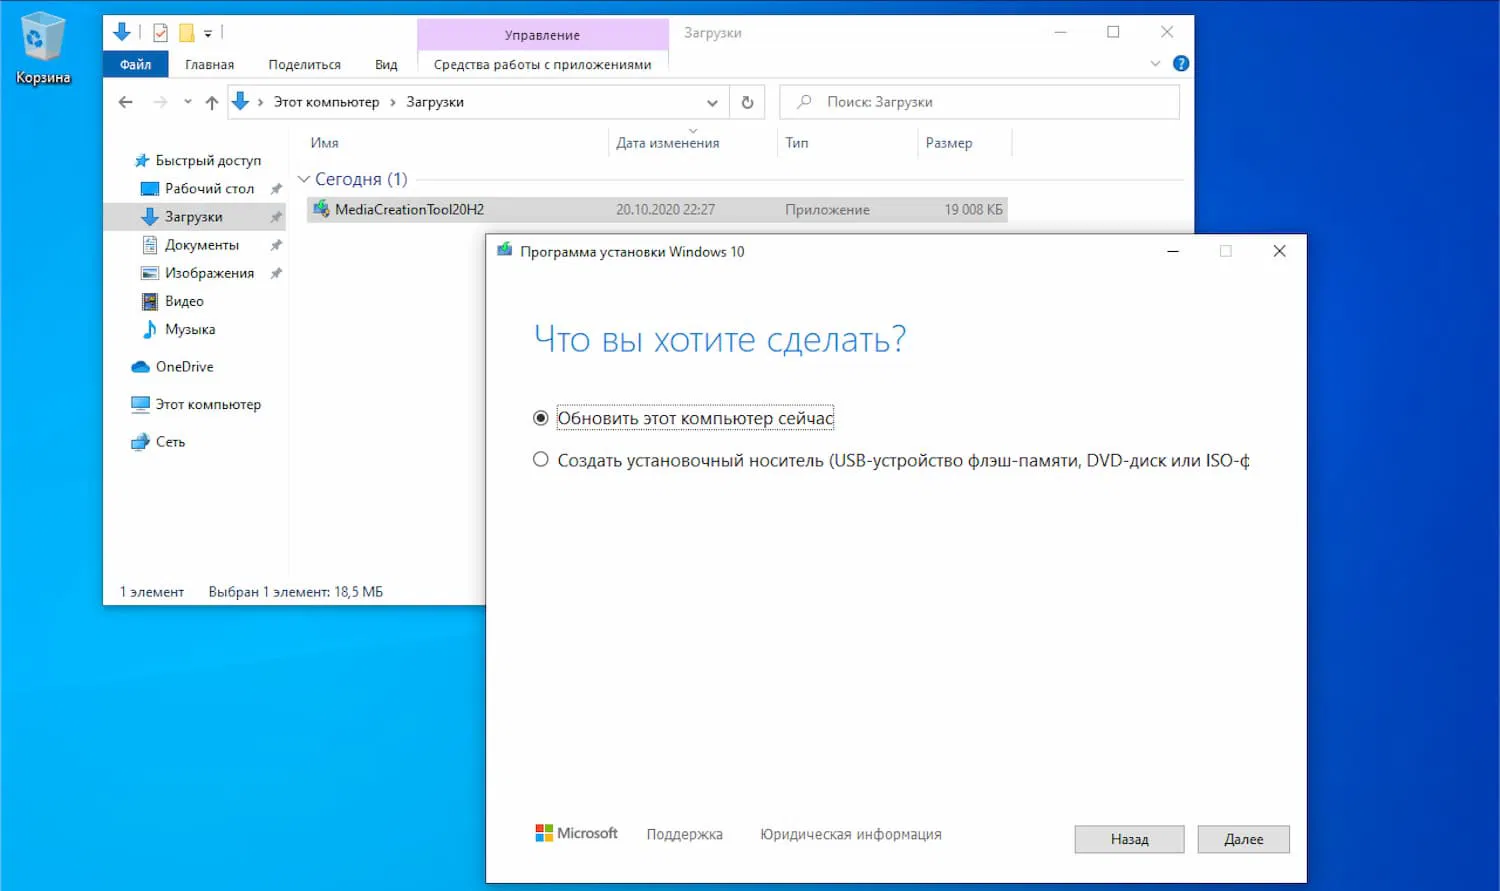Screen dimensions: 1500x891
Task: Open the Поддержка link
Action: point(684,833)
